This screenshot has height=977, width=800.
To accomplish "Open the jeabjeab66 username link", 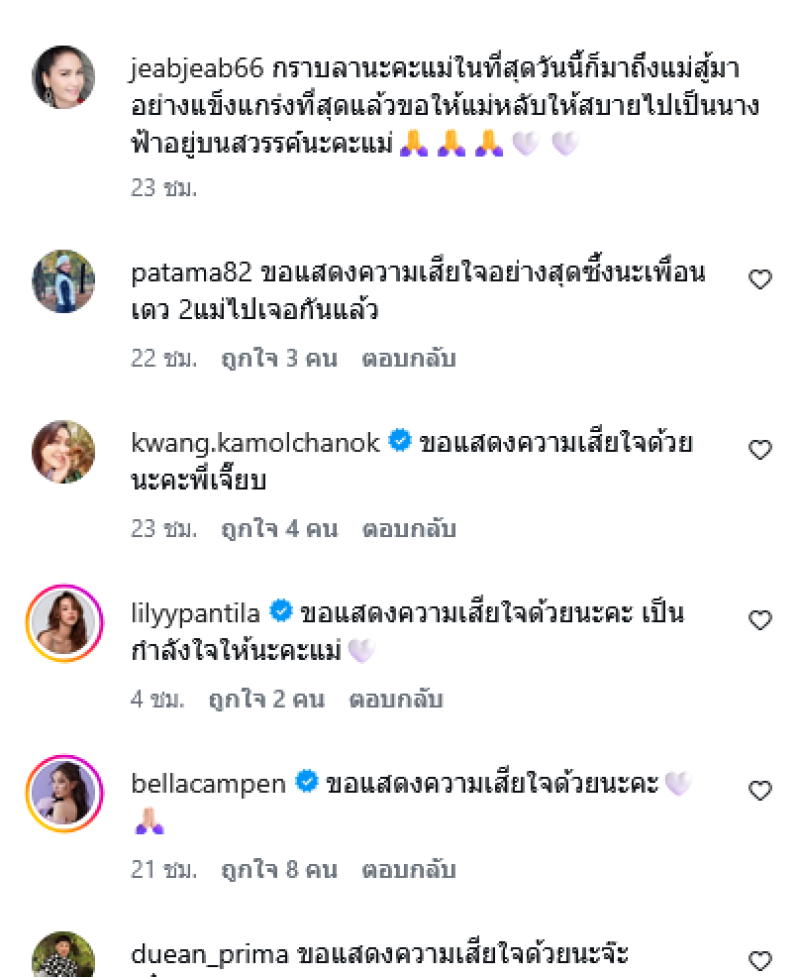I will tap(197, 69).
